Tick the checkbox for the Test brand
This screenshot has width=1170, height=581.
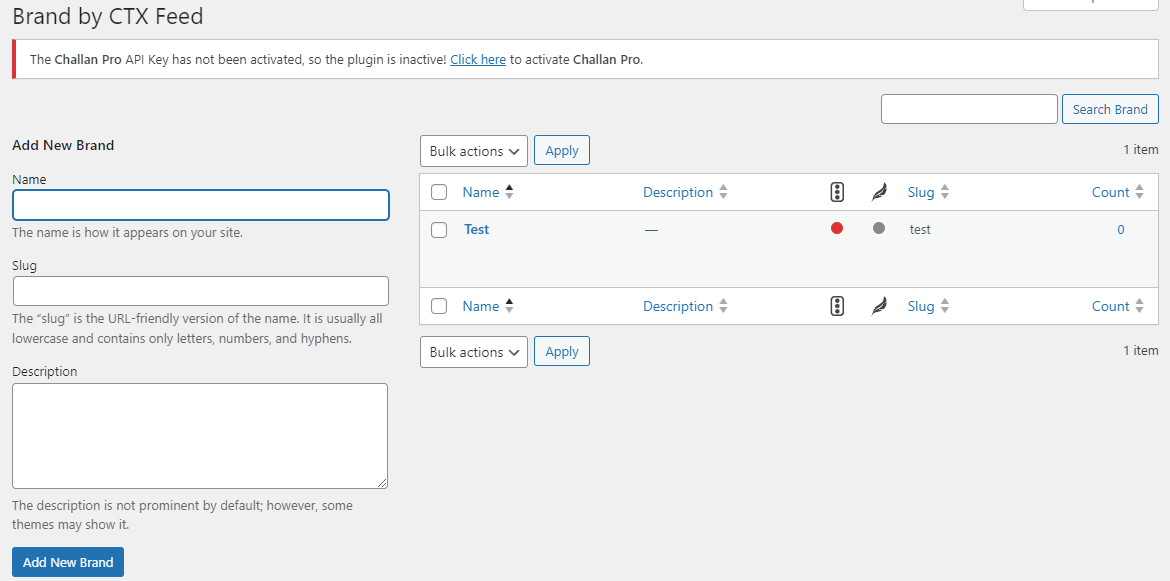439,230
